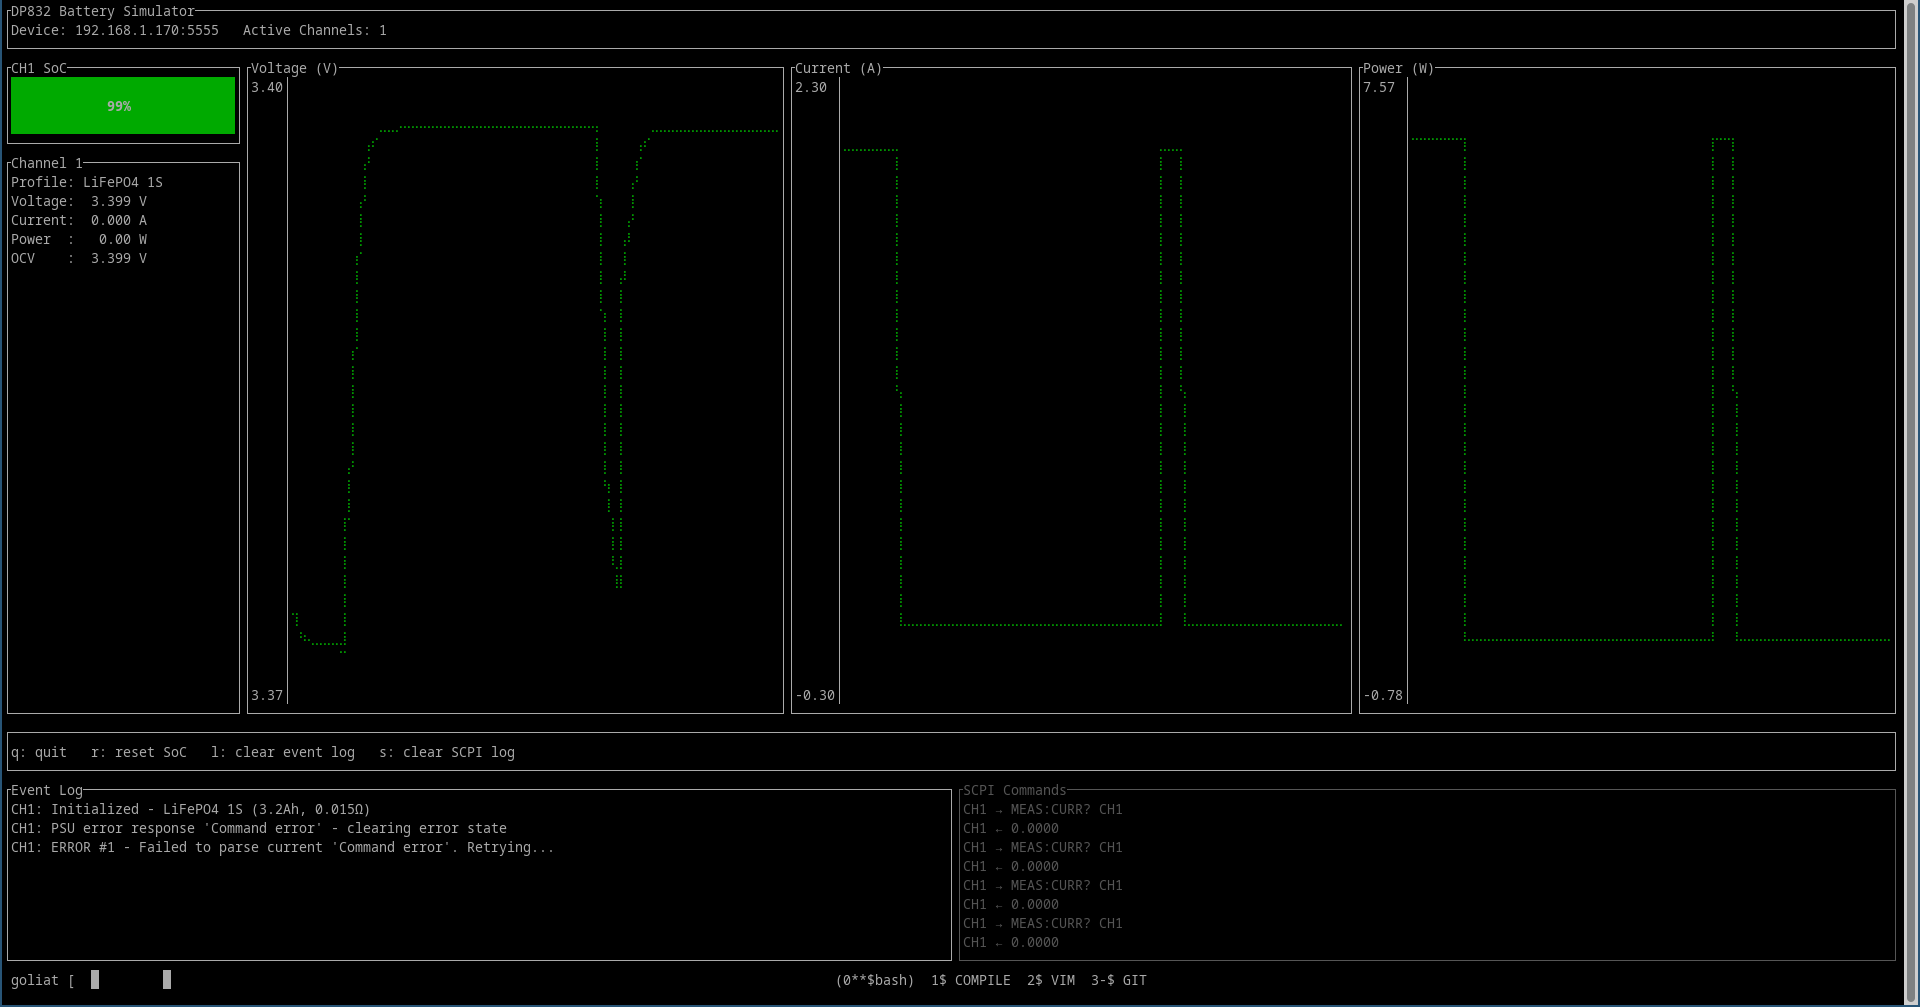Click 'l: clear event log' command
1920x1007 pixels.
point(284,752)
